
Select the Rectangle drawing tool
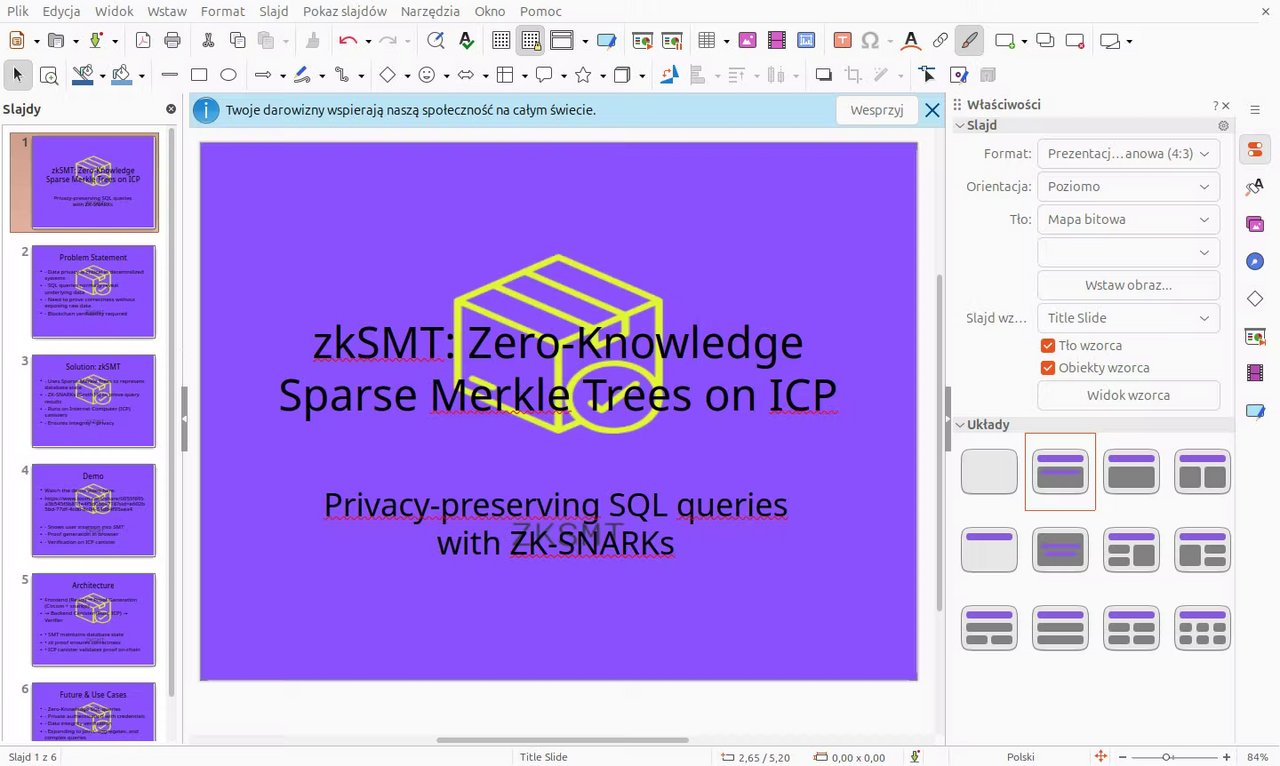(x=199, y=75)
